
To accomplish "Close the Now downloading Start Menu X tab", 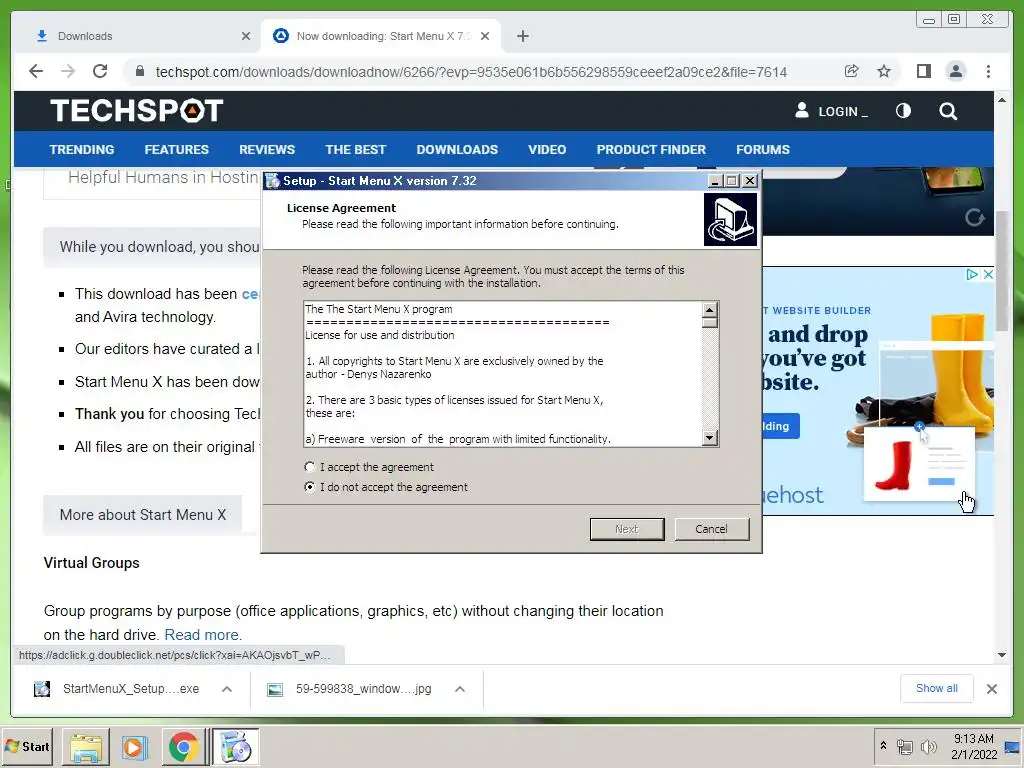I will [x=485, y=36].
